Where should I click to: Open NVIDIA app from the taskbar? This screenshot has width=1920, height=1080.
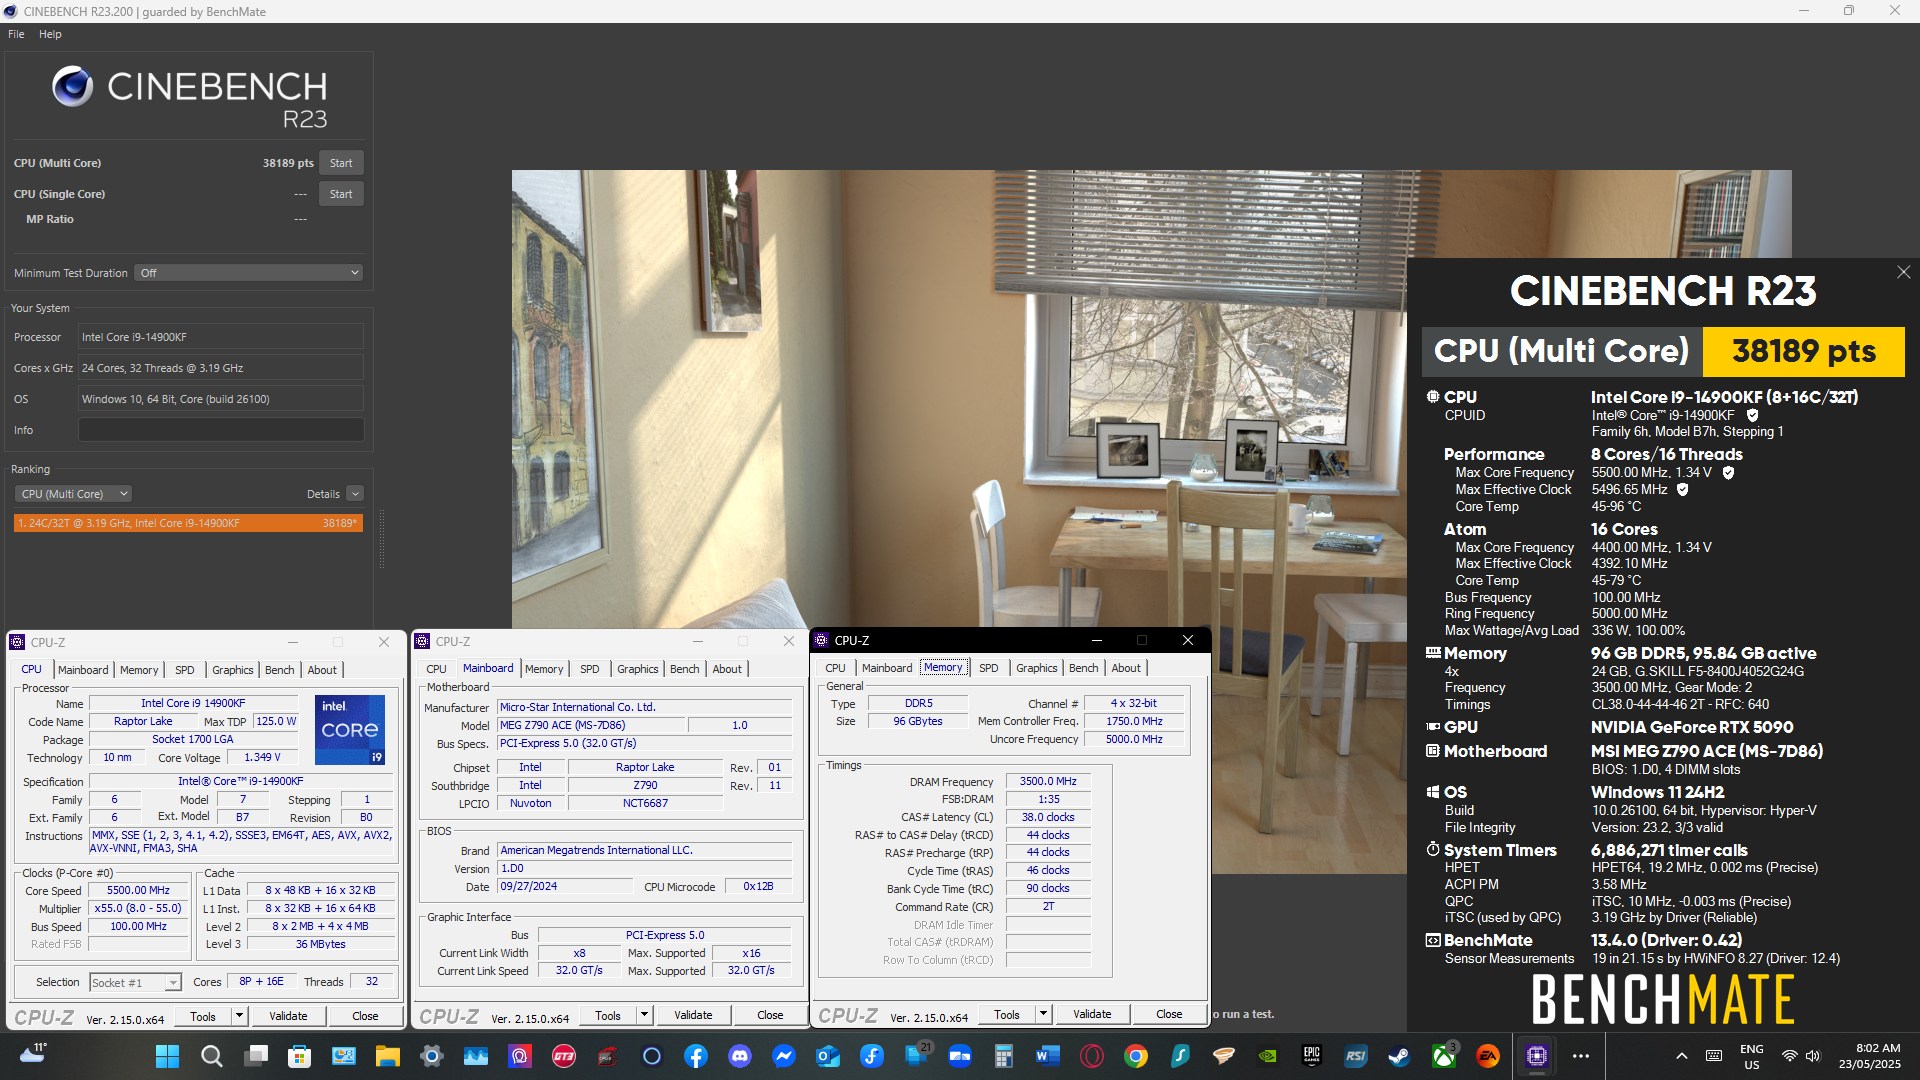point(1267,1056)
